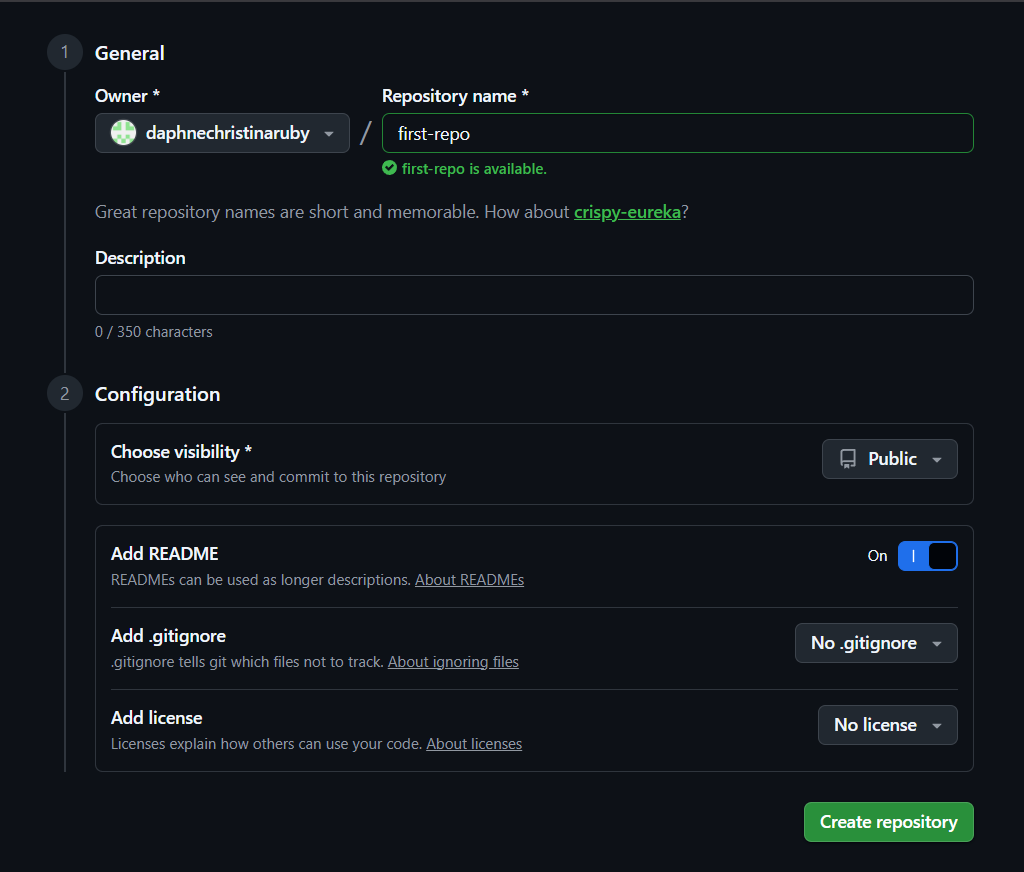Click the step 2 Configuration circle marker
The image size is (1024, 872).
click(x=65, y=394)
